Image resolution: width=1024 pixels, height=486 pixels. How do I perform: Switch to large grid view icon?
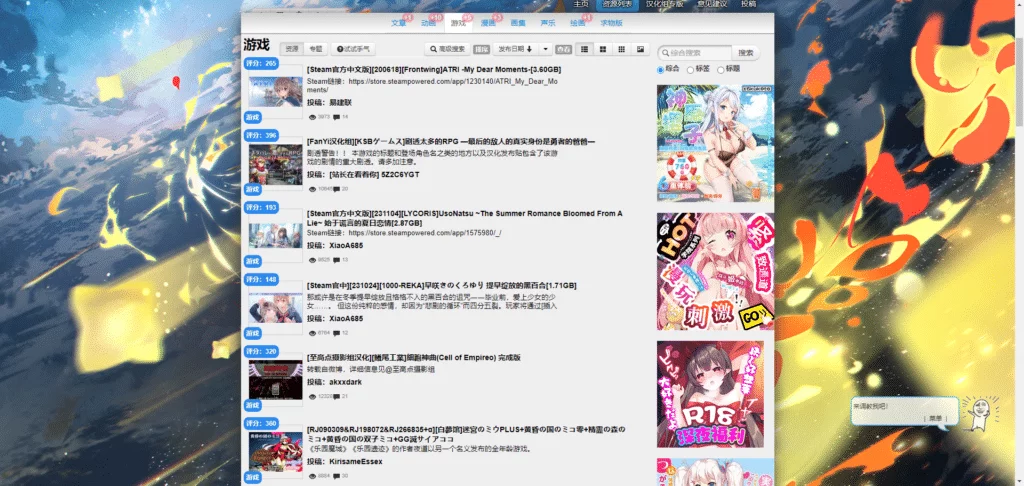(x=603, y=49)
